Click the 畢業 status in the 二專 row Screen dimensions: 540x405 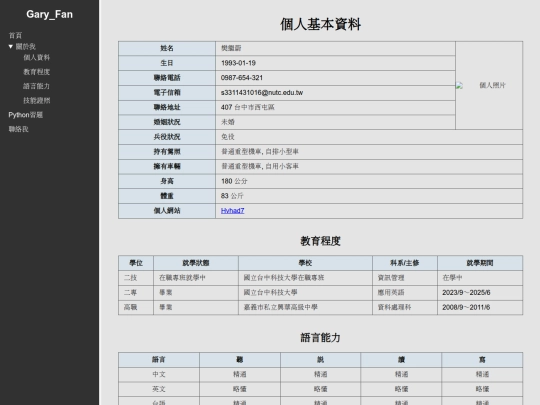196,293
